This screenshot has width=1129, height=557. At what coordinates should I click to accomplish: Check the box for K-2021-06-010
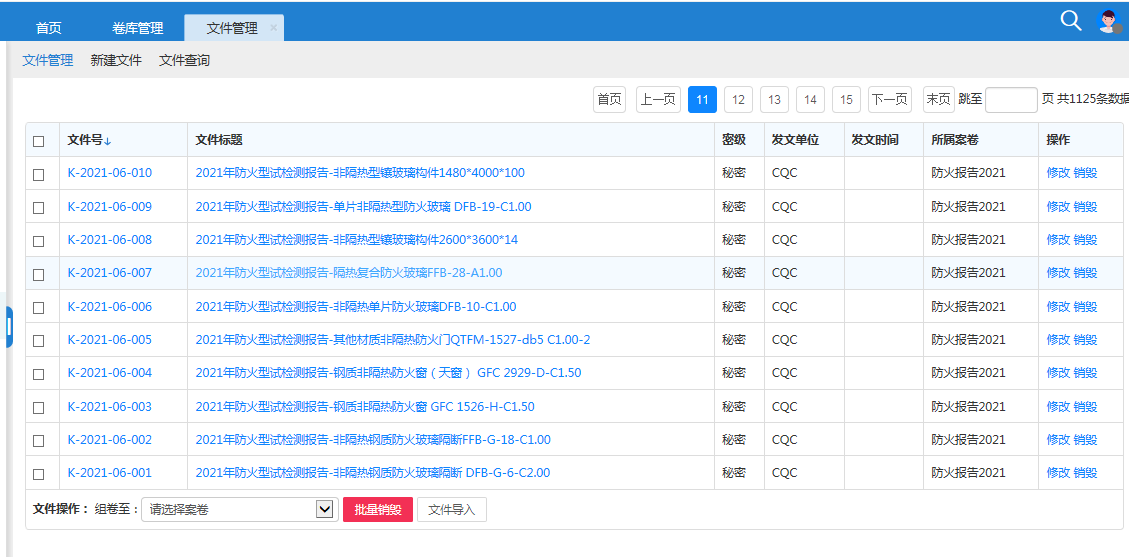(39, 174)
